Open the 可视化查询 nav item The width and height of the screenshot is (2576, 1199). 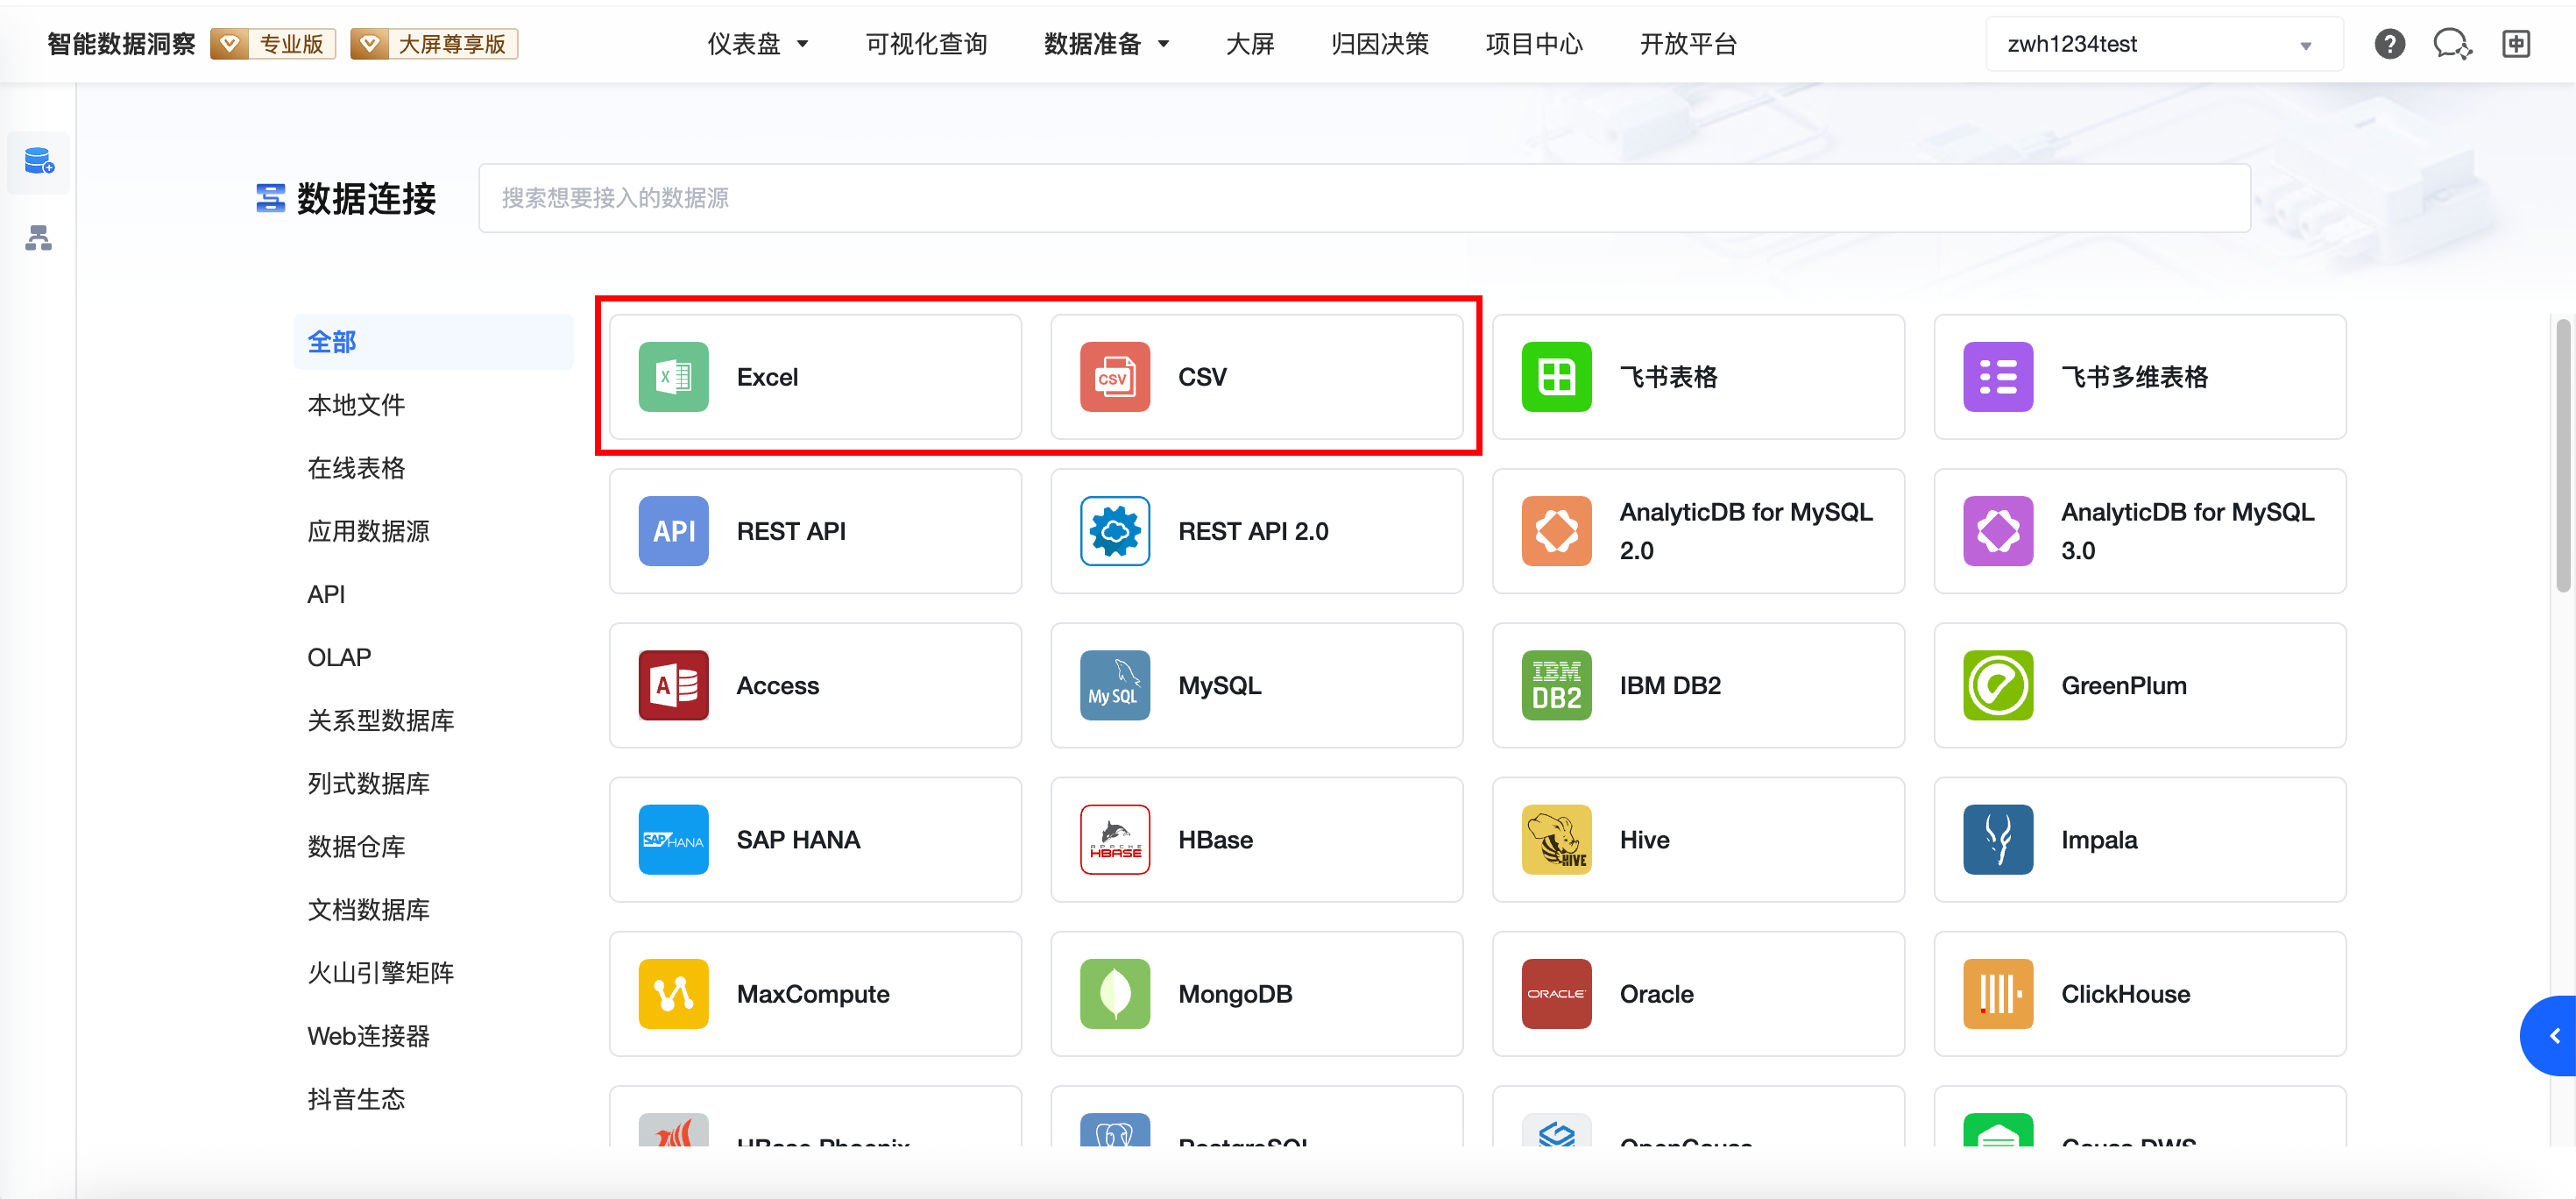coord(926,44)
